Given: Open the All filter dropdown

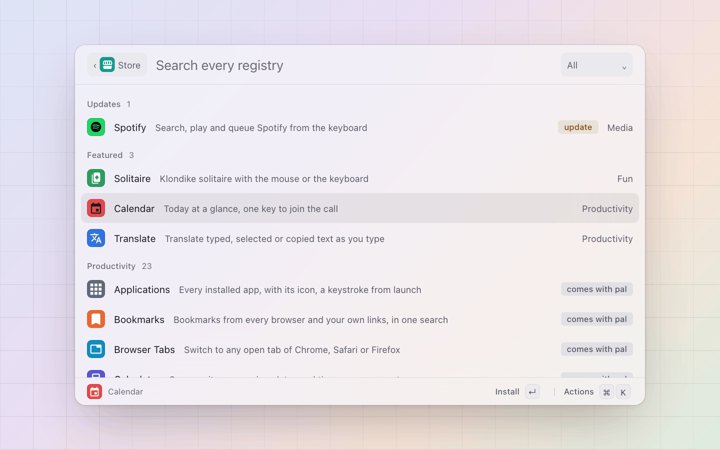Looking at the screenshot, I should click(x=596, y=65).
